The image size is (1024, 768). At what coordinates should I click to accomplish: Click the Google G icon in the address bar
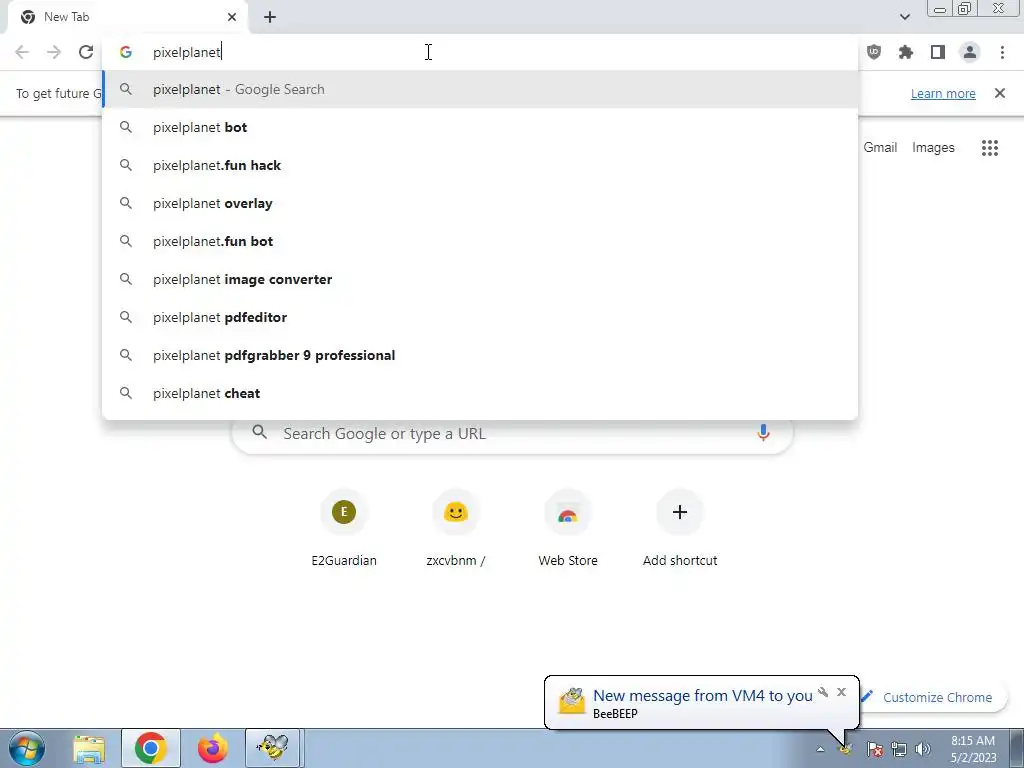click(126, 52)
